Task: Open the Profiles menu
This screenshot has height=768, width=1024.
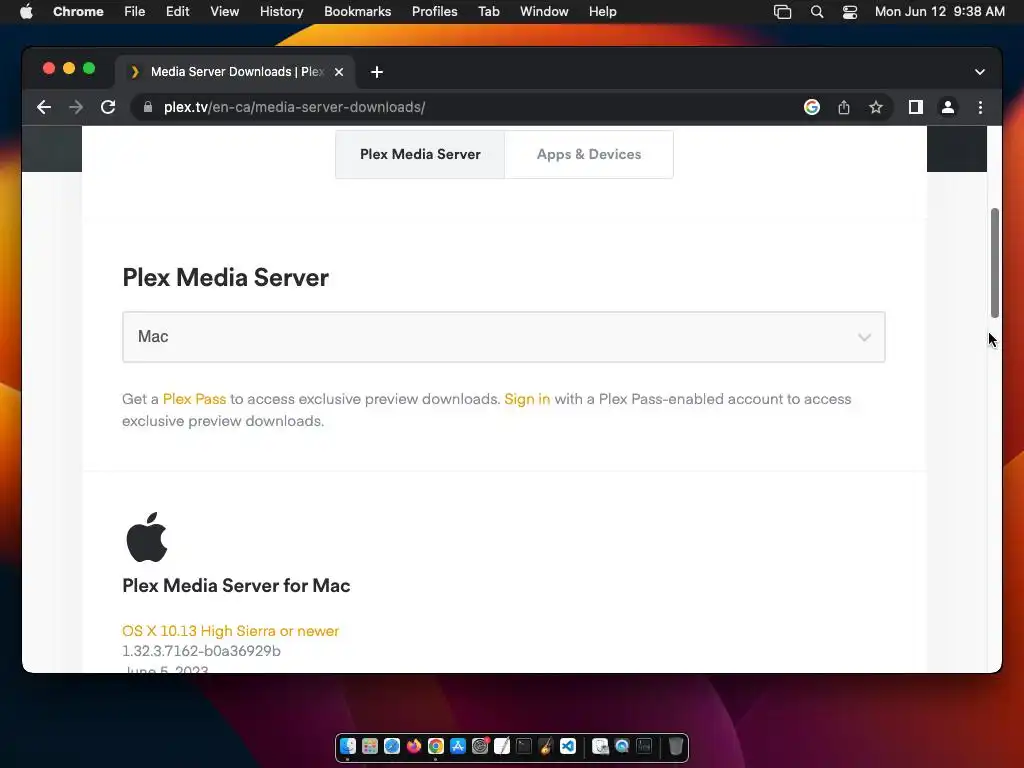Action: coord(434,12)
